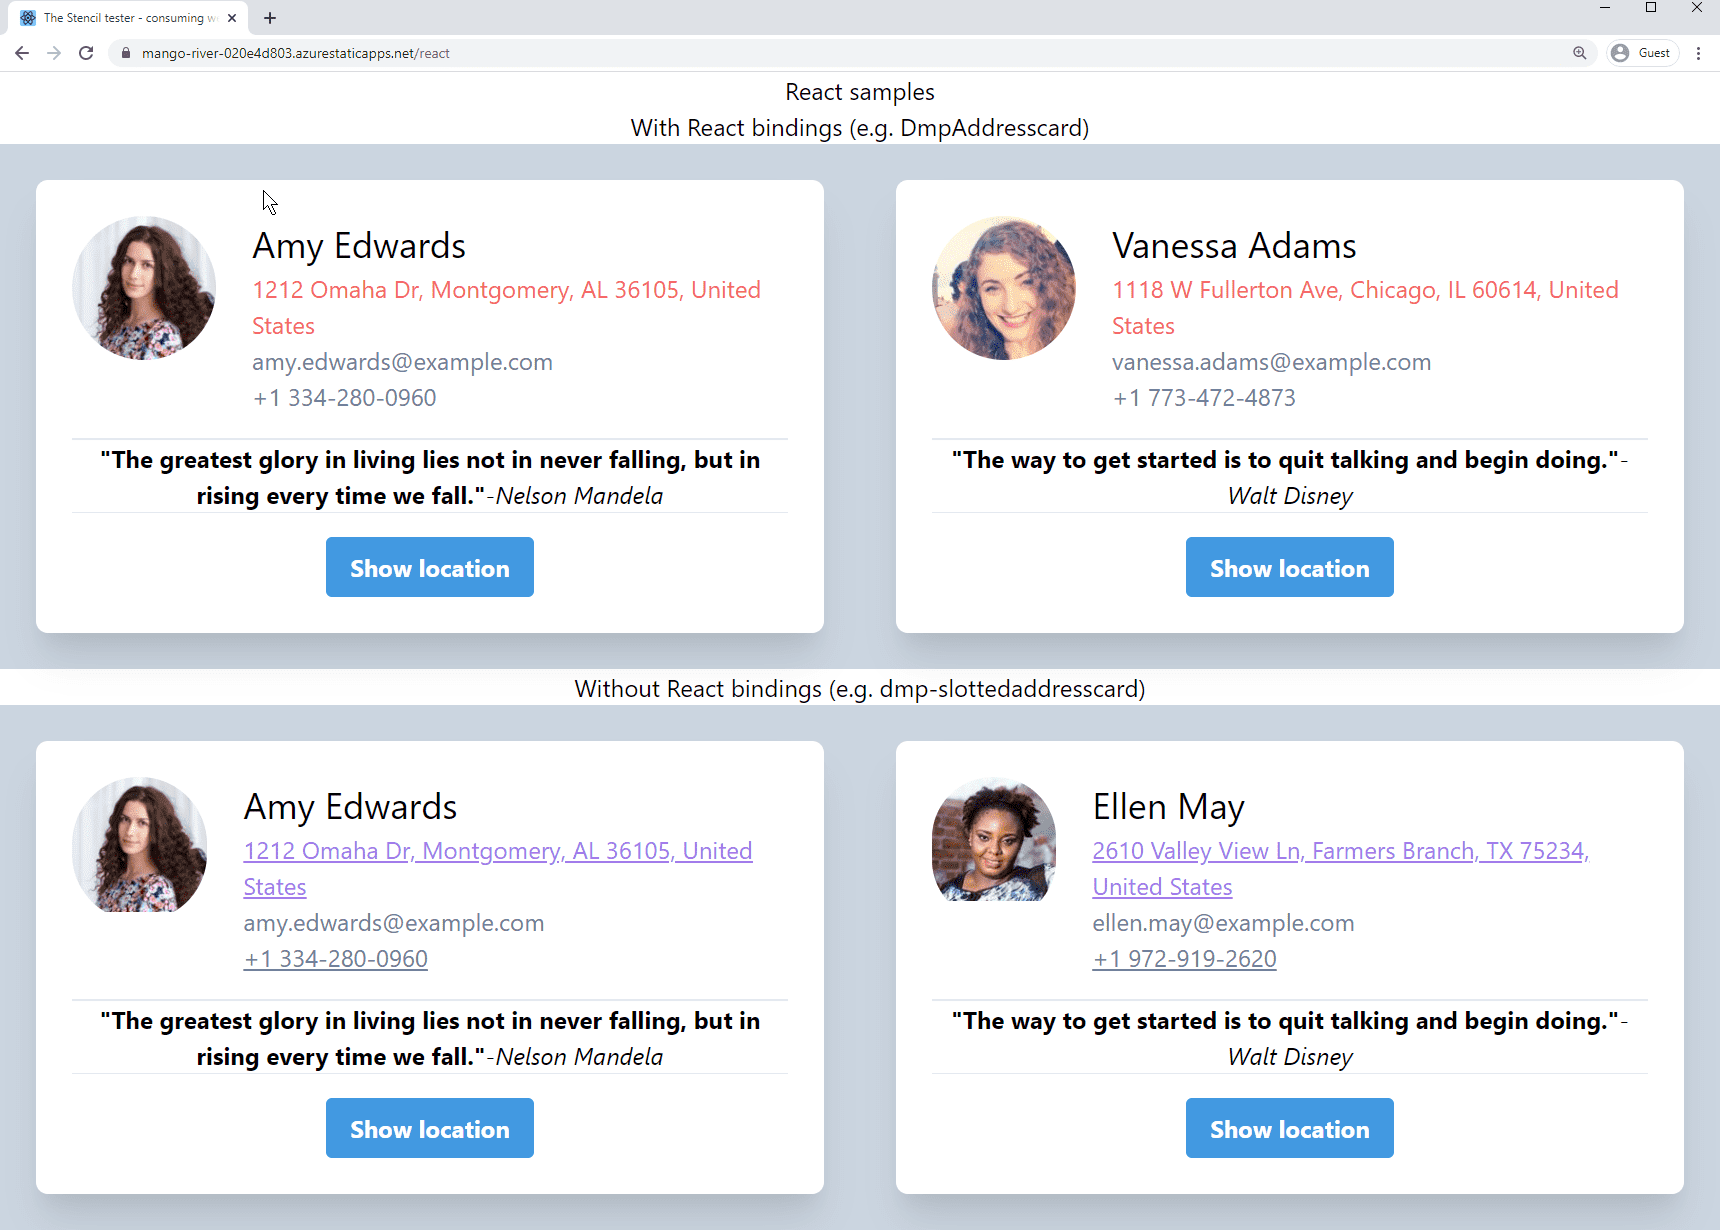Click Ellen May's avatar picture
Screen dimensions: 1720x1230
pos(994,840)
